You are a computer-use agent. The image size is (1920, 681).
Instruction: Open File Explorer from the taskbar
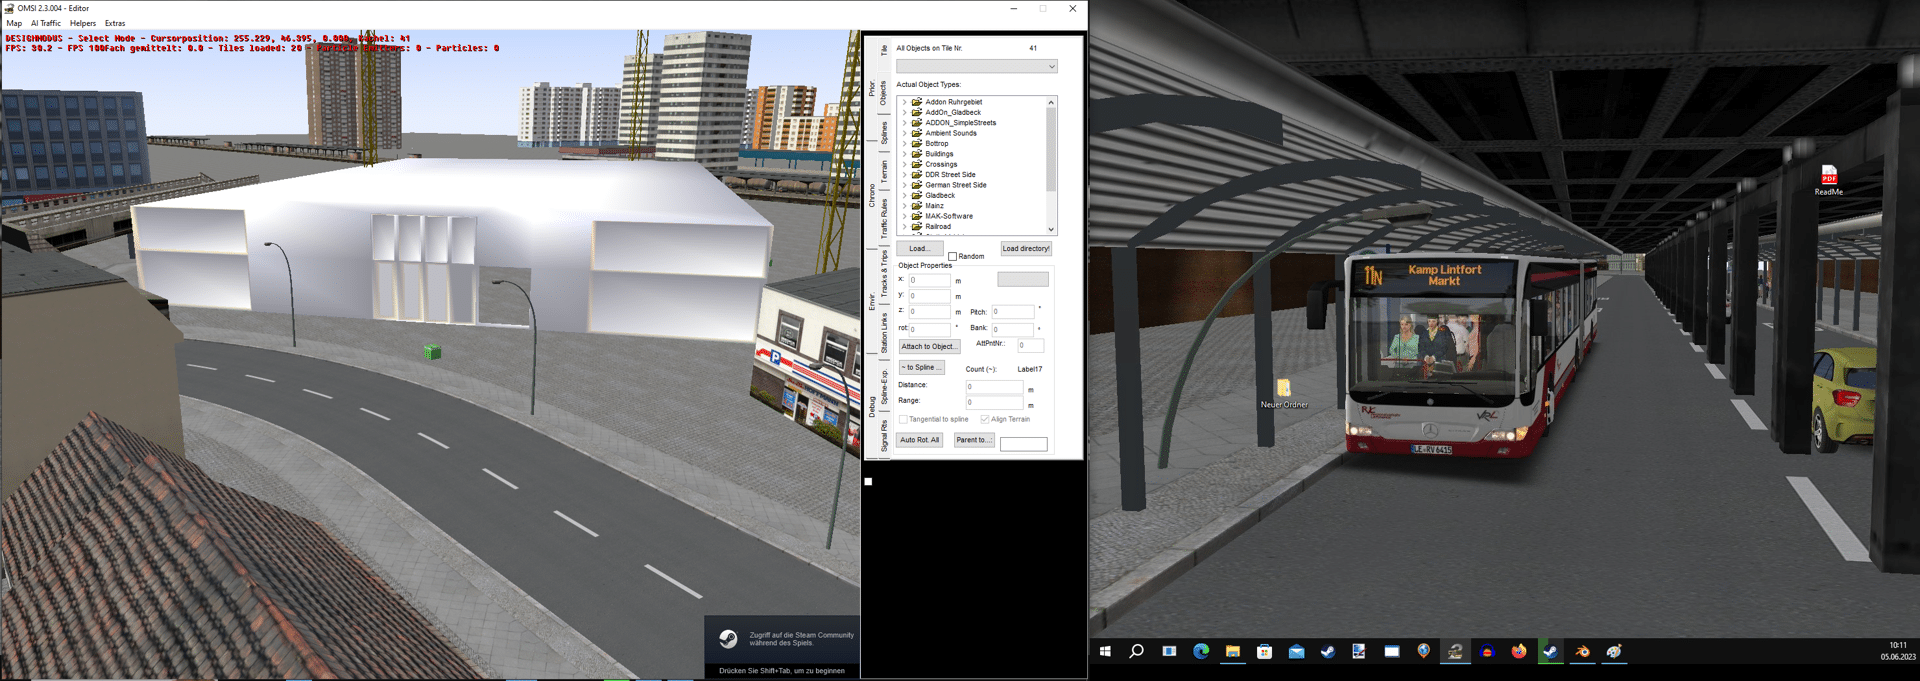(x=1233, y=652)
